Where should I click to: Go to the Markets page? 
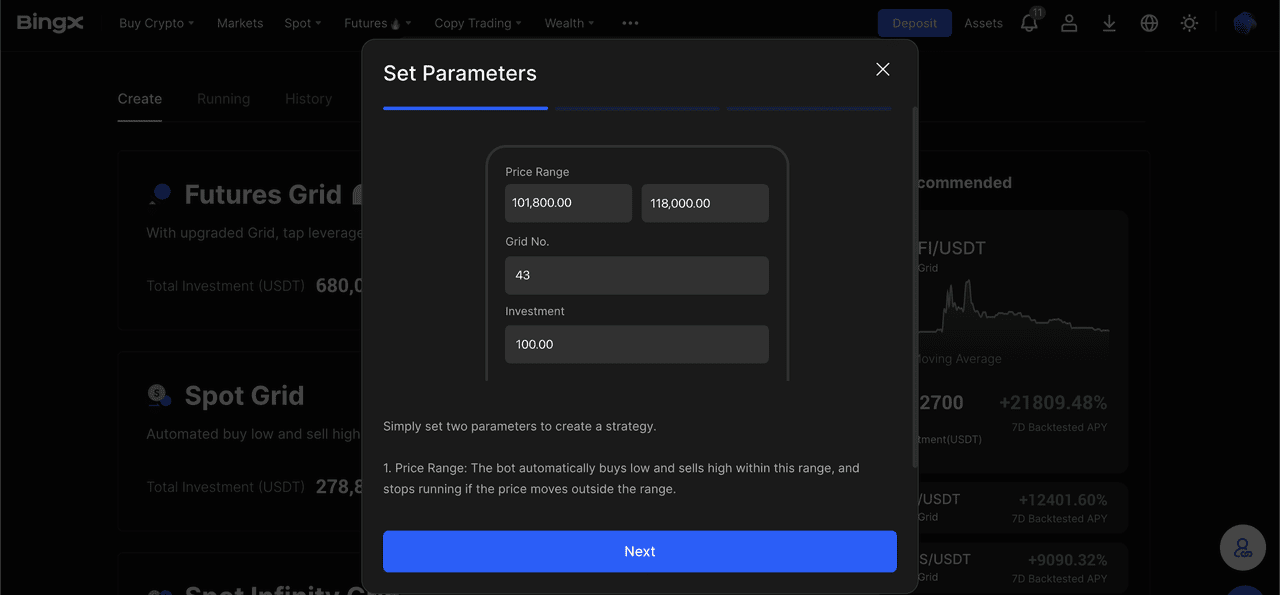(x=240, y=23)
